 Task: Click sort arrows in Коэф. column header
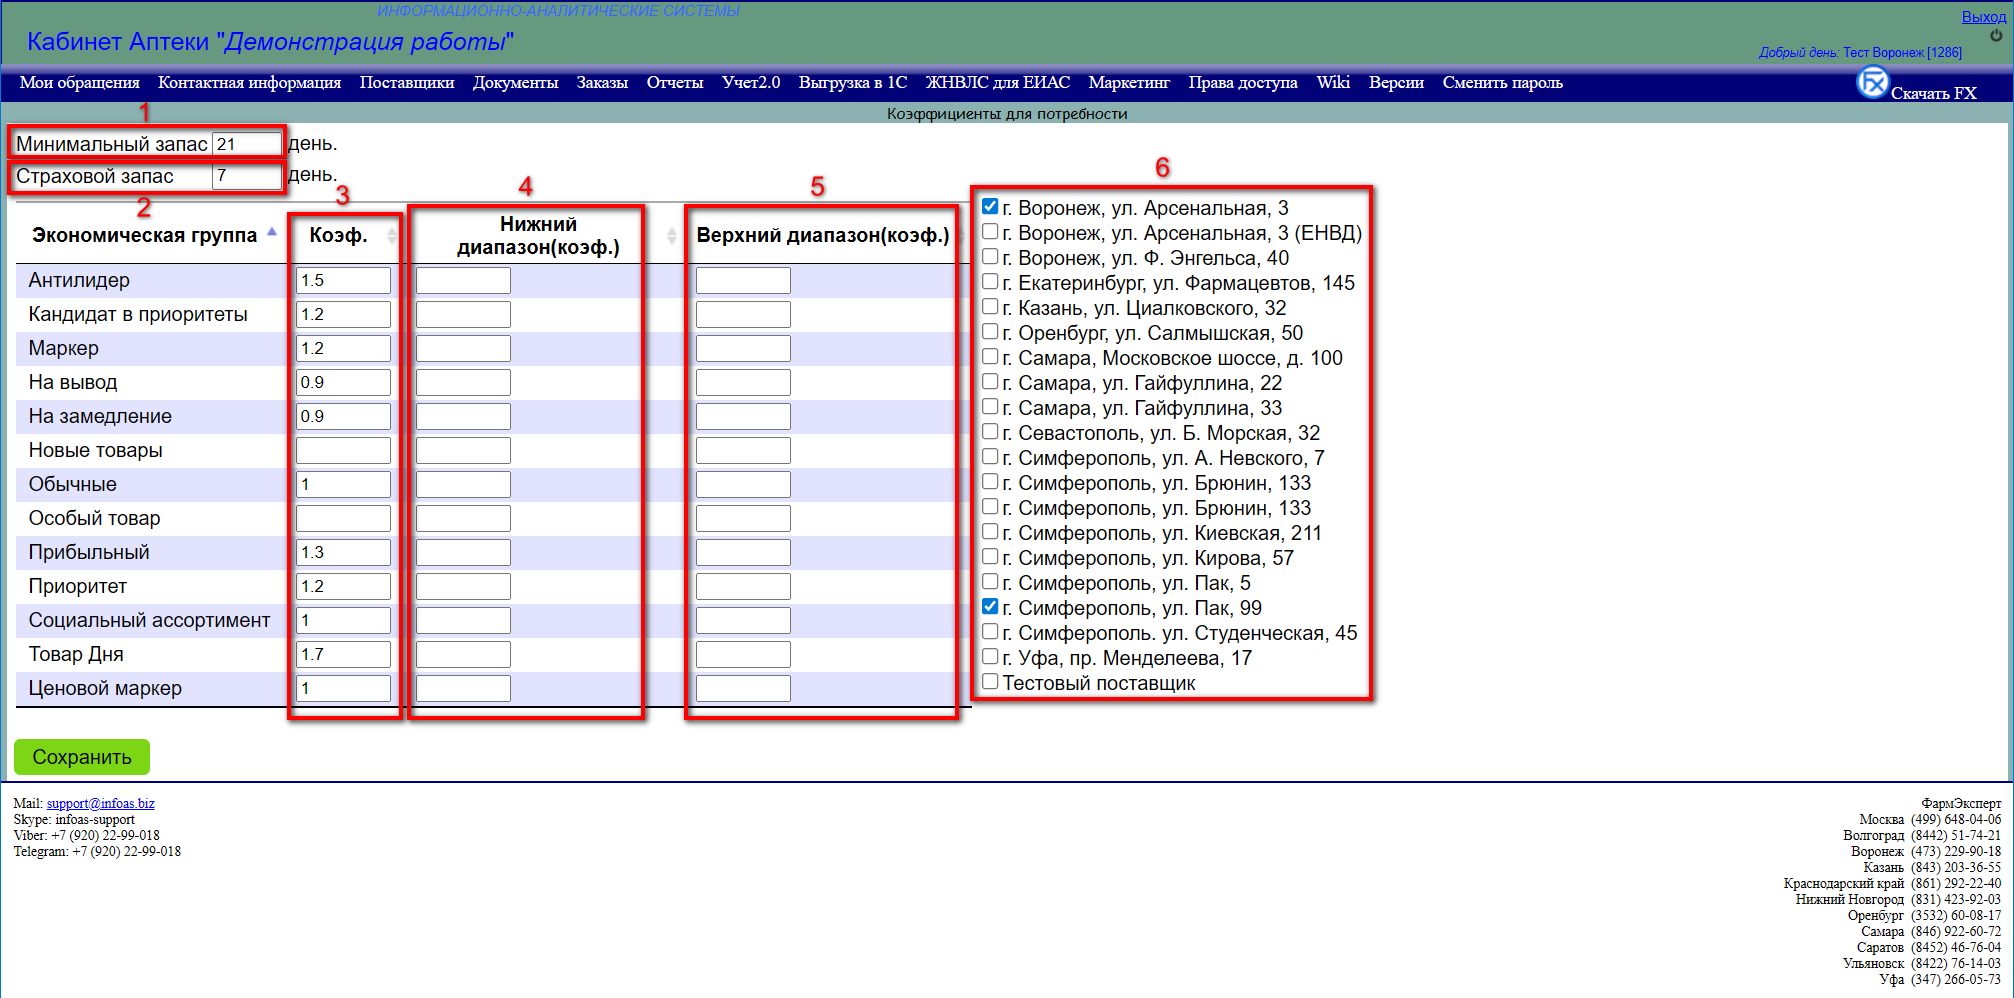[391, 235]
